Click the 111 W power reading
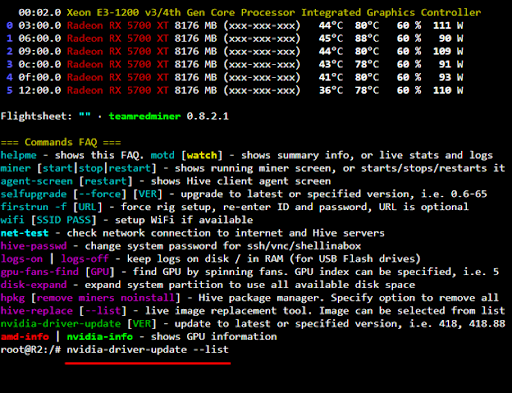Screen dimensions: 512x393 pos(448,26)
